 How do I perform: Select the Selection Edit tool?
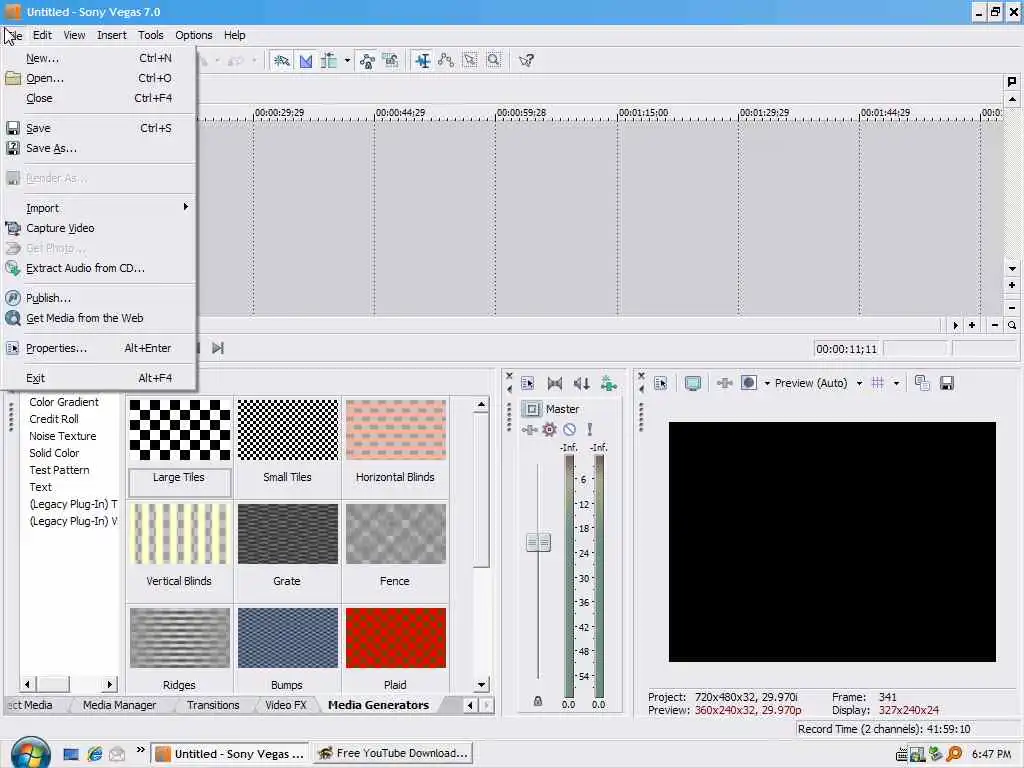point(470,61)
